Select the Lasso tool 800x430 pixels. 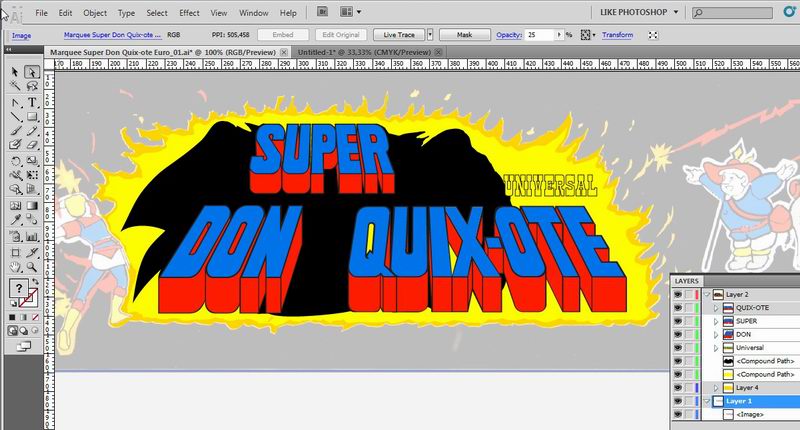tap(32, 86)
